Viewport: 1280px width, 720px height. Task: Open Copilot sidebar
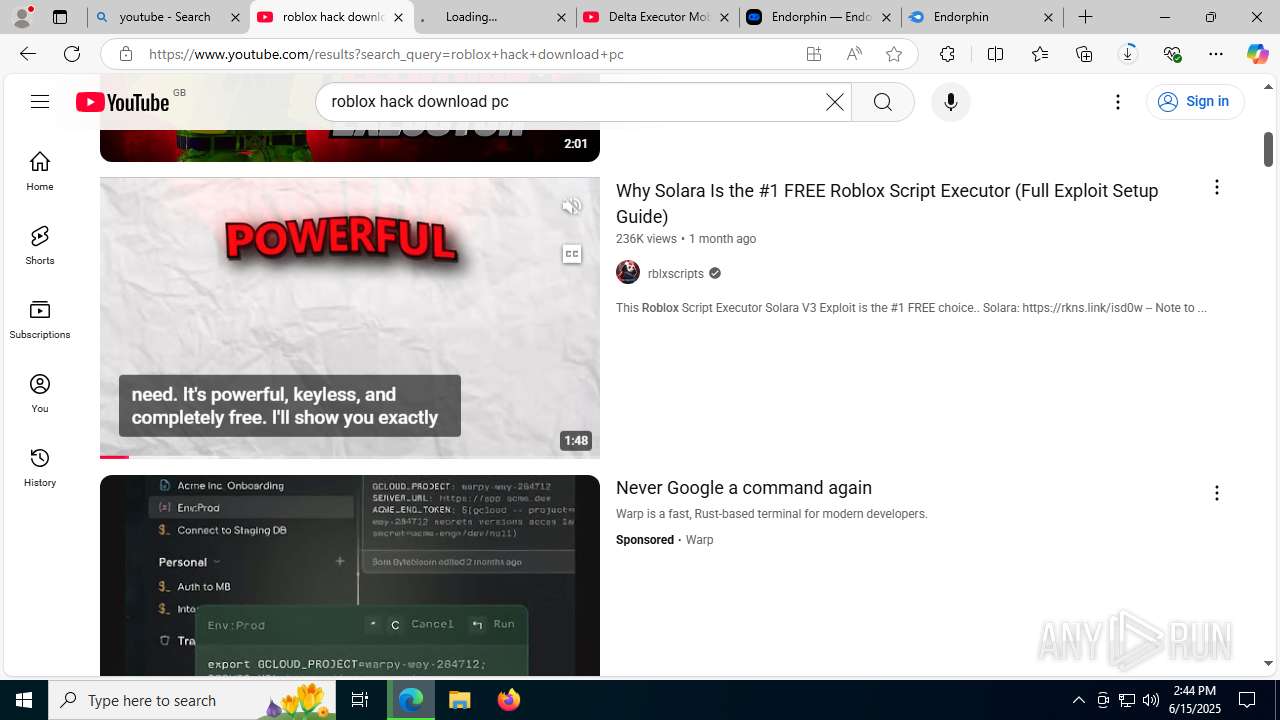(x=1258, y=54)
